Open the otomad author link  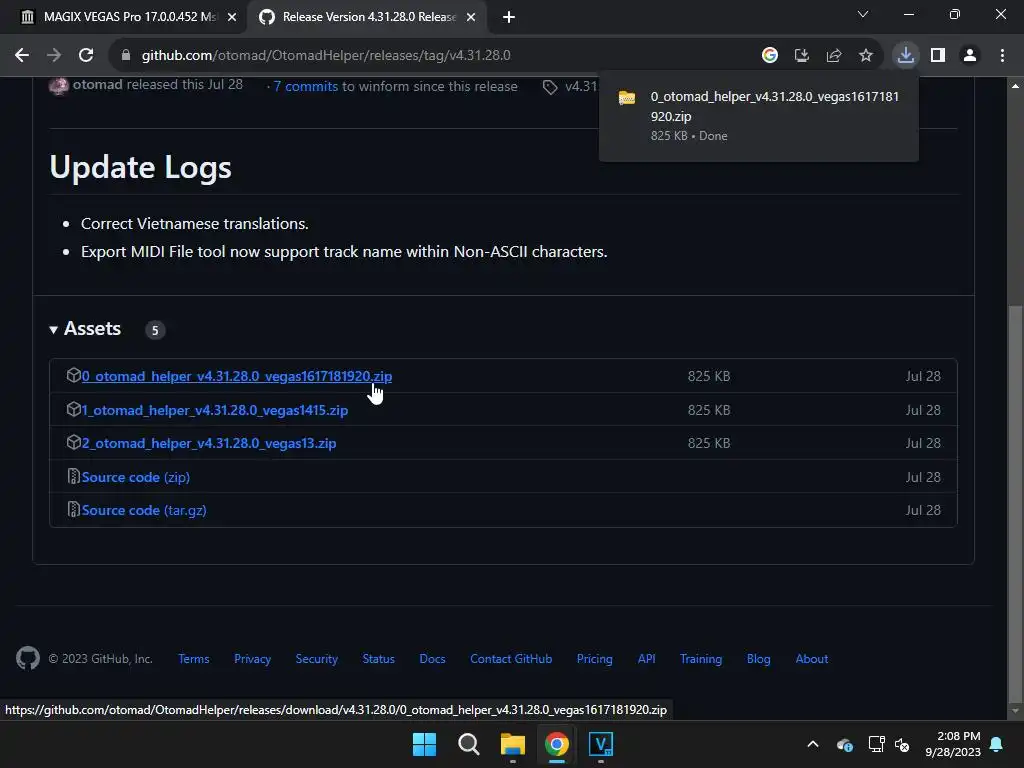tap(97, 85)
